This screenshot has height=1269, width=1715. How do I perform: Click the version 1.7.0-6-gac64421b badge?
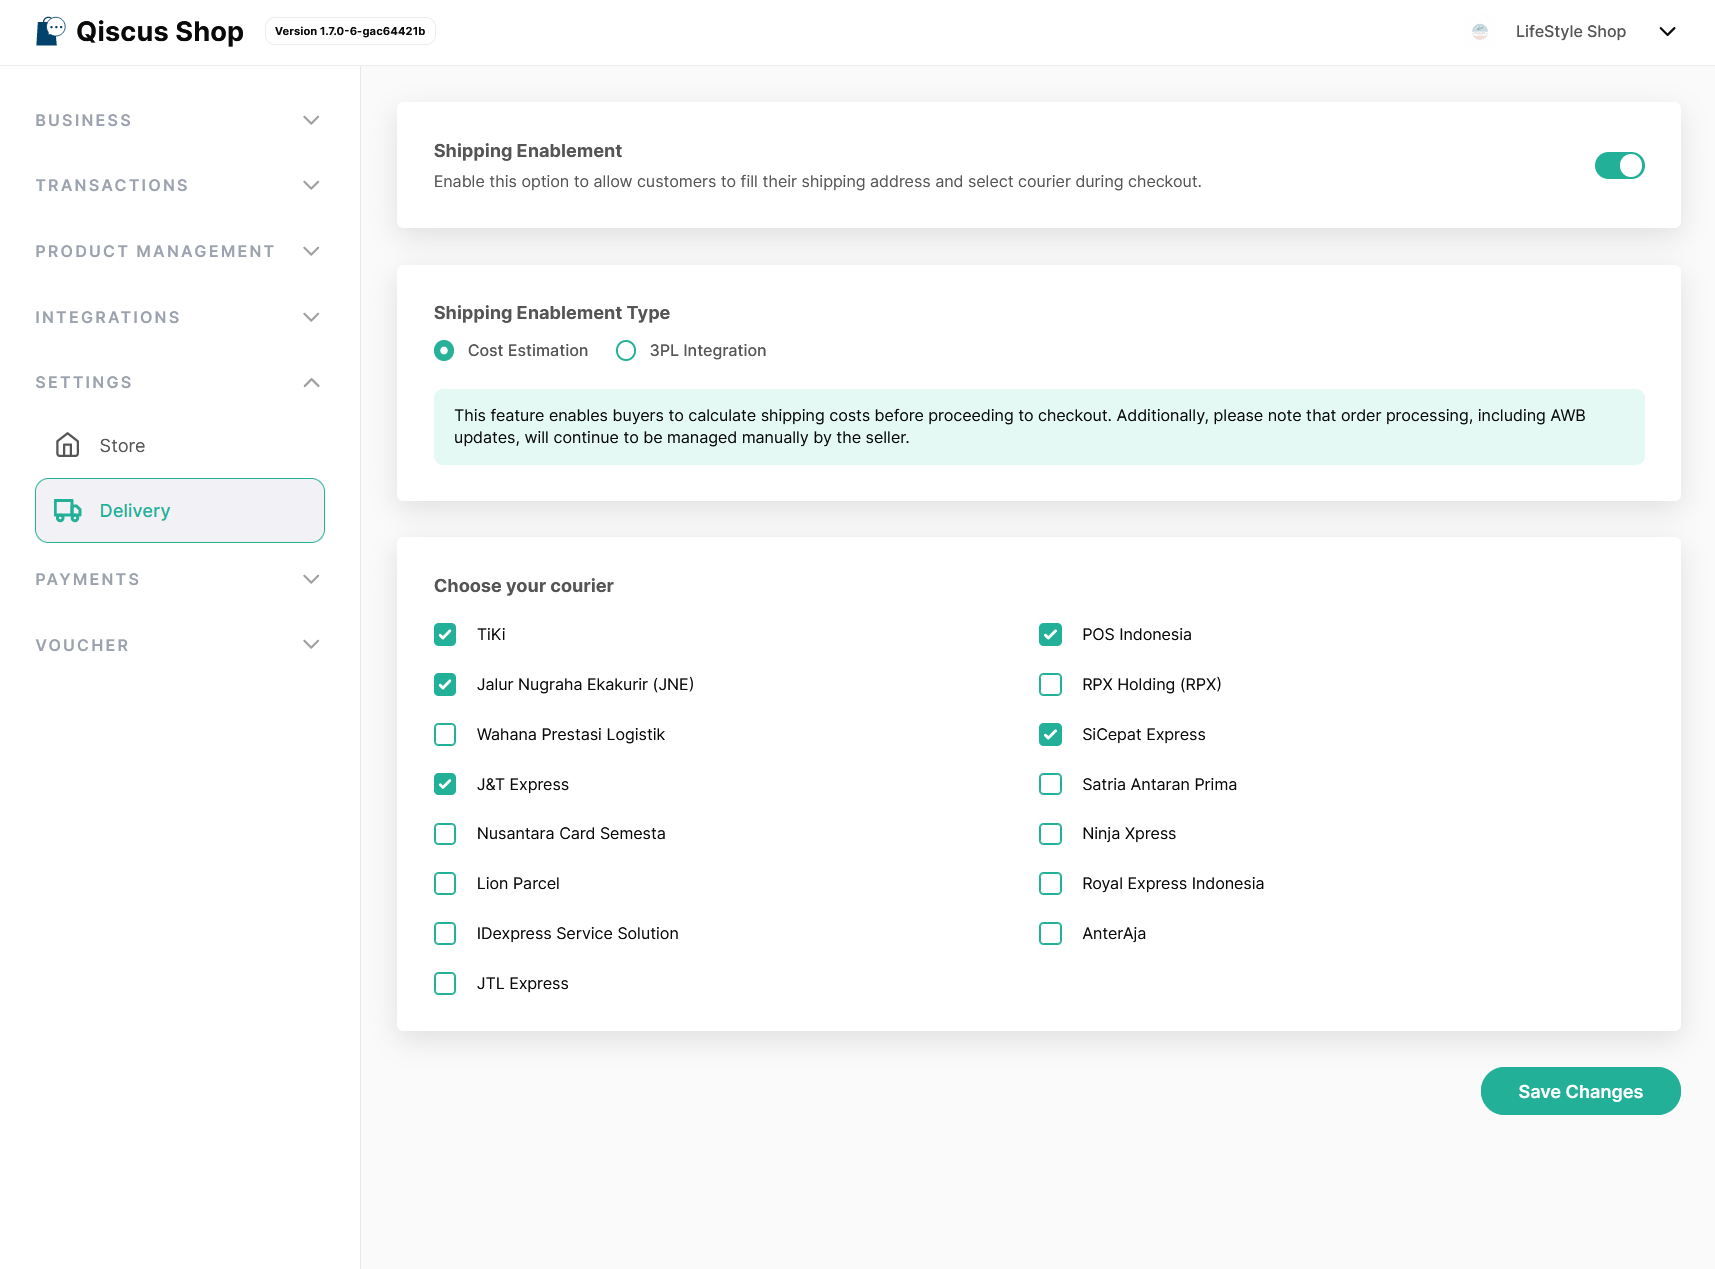(x=350, y=31)
